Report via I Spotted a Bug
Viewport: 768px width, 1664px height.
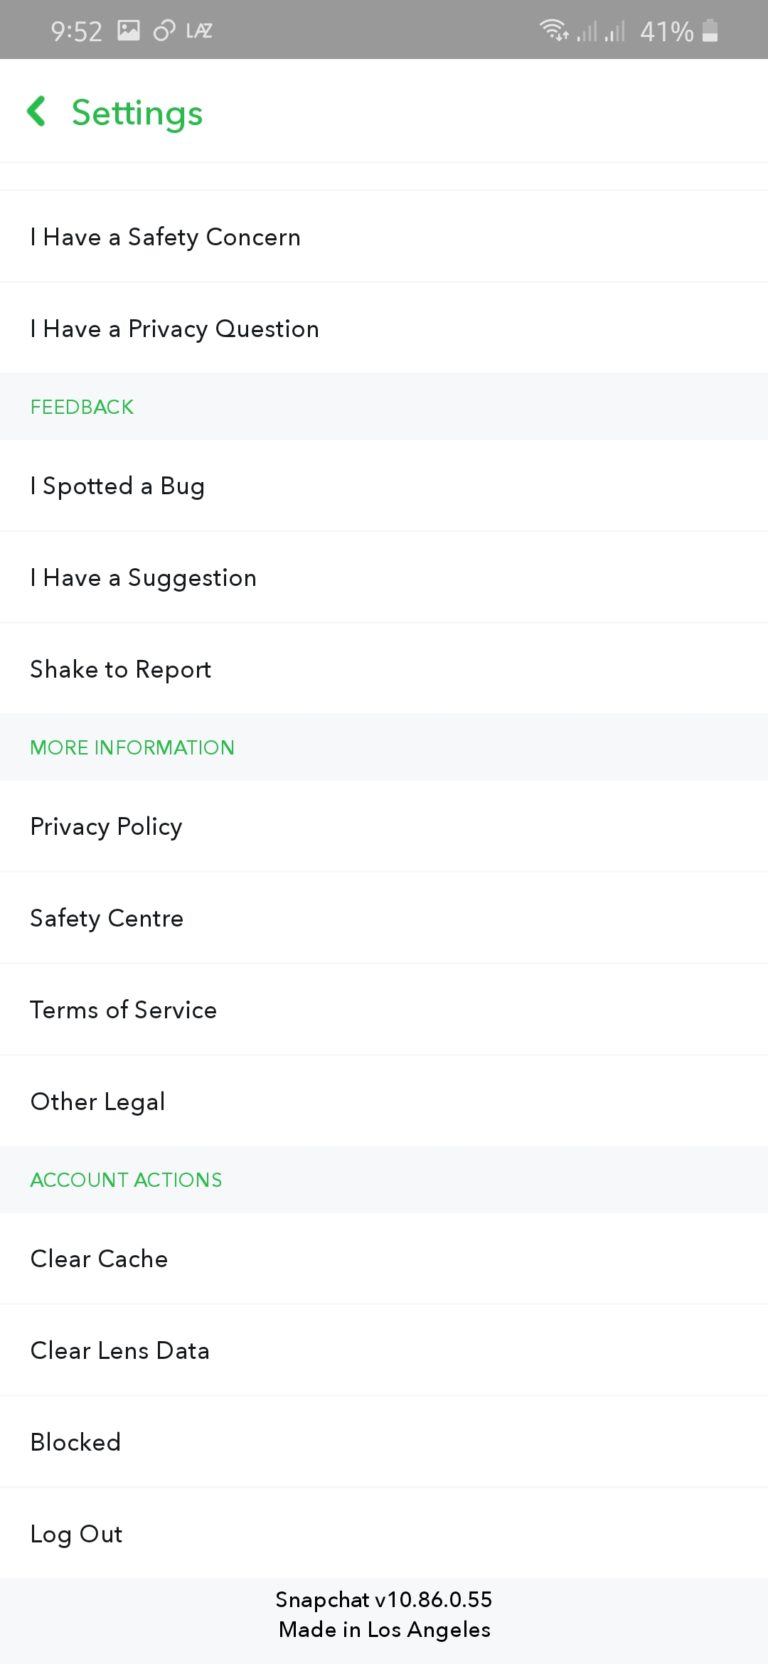coord(118,486)
